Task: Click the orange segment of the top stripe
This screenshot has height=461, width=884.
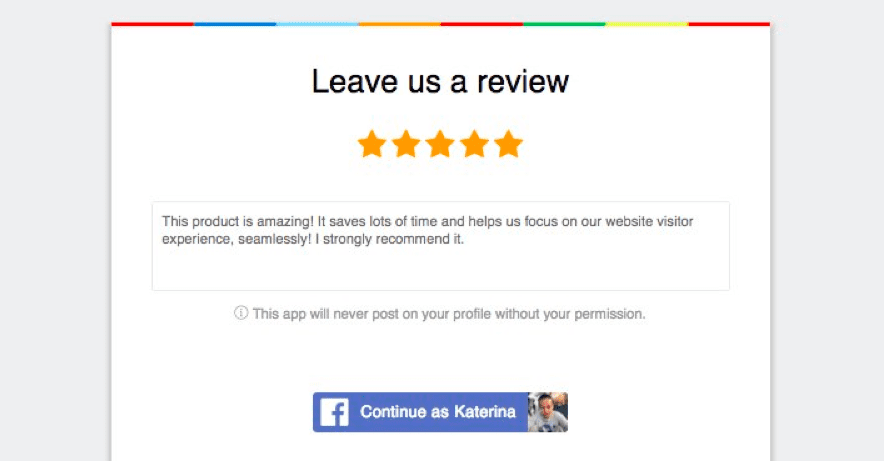Action: (x=400, y=24)
